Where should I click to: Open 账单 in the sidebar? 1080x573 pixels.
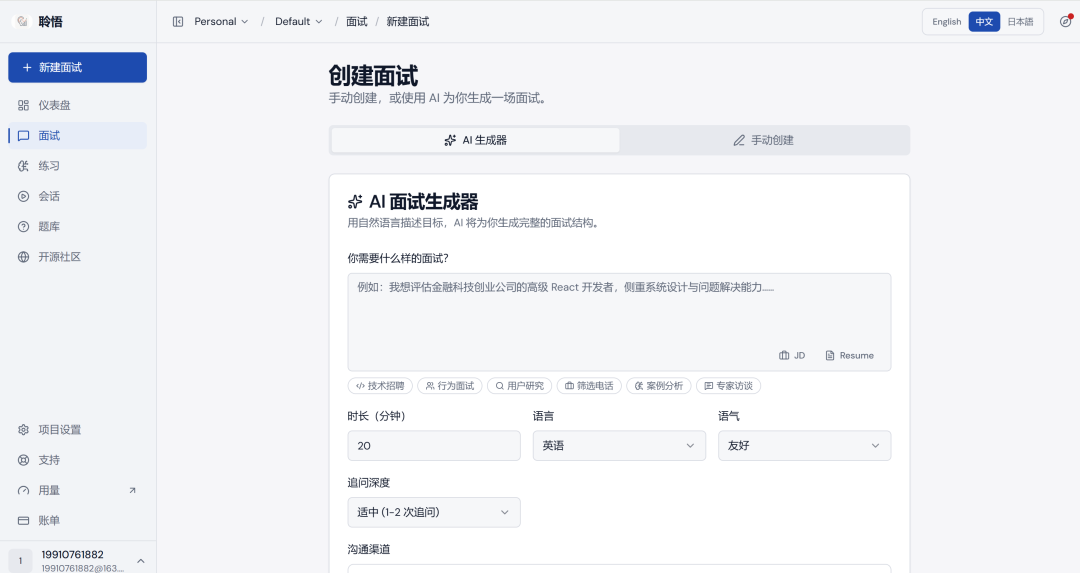[x=77, y=521]
